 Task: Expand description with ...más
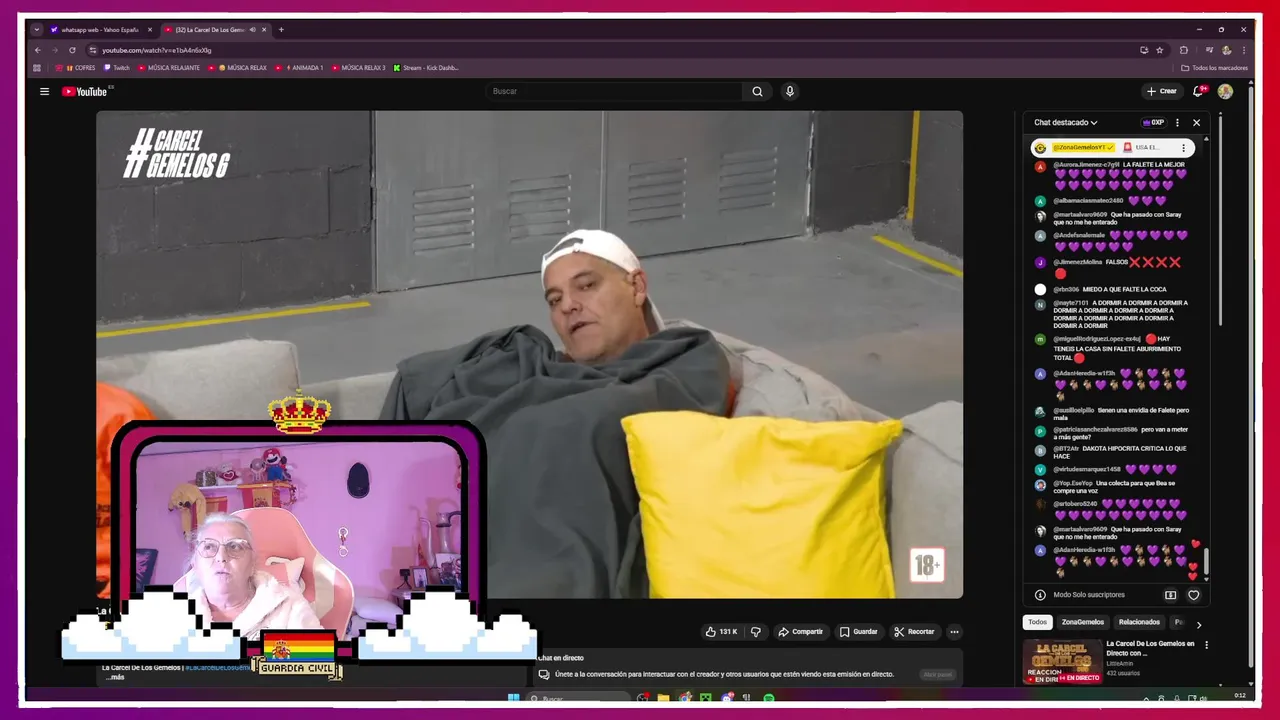[115, 677]
